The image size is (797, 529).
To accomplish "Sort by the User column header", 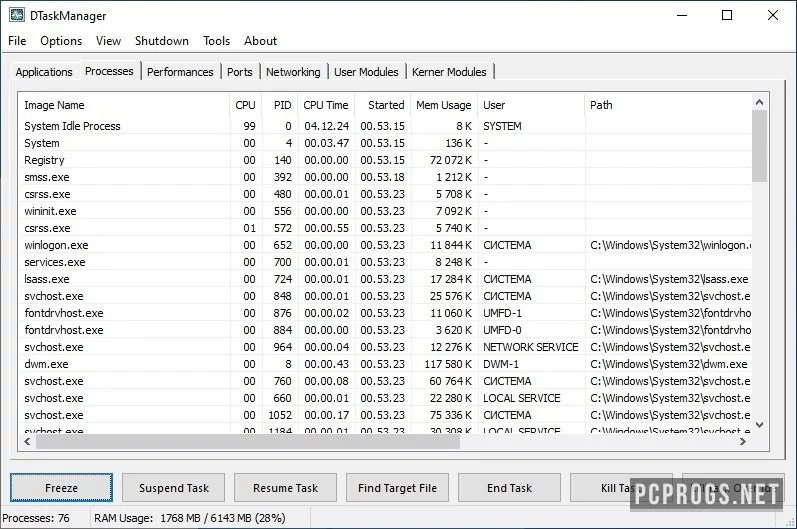I will (531, 105).
